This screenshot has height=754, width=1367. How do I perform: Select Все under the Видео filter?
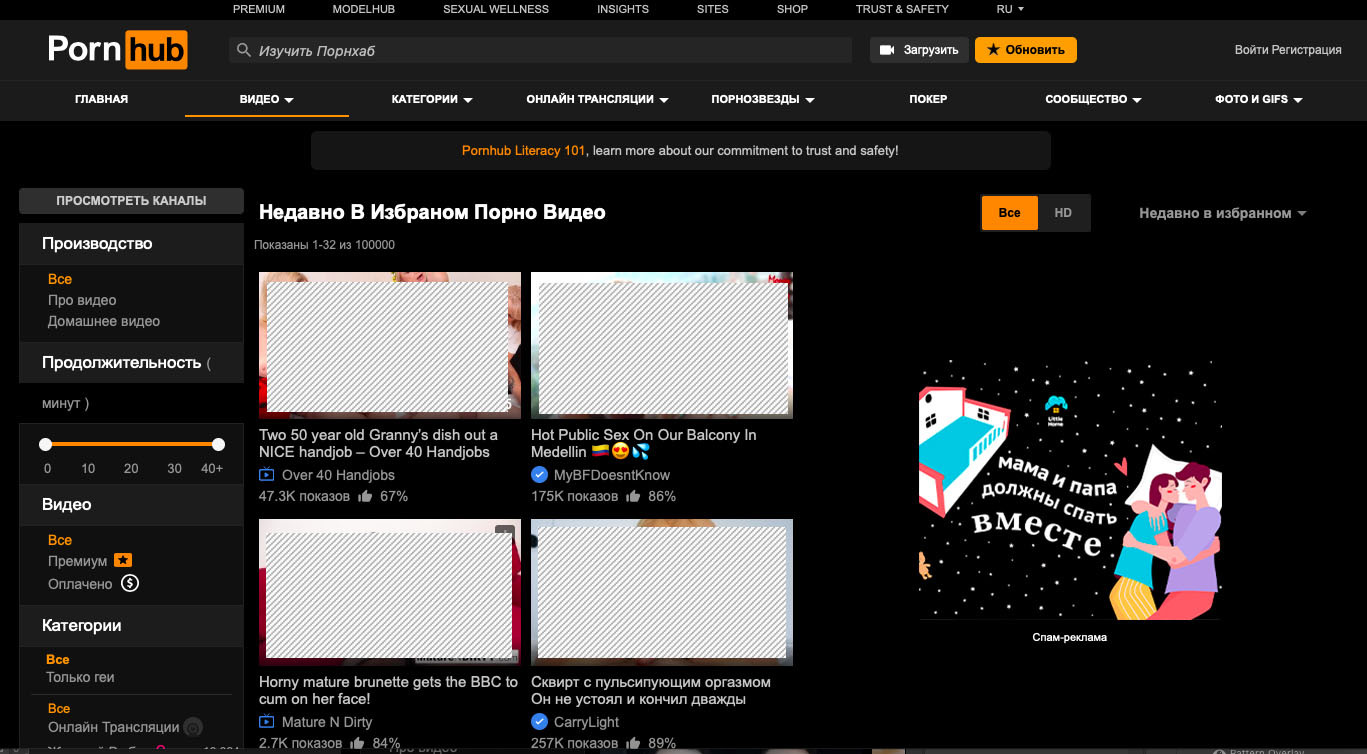60,540
